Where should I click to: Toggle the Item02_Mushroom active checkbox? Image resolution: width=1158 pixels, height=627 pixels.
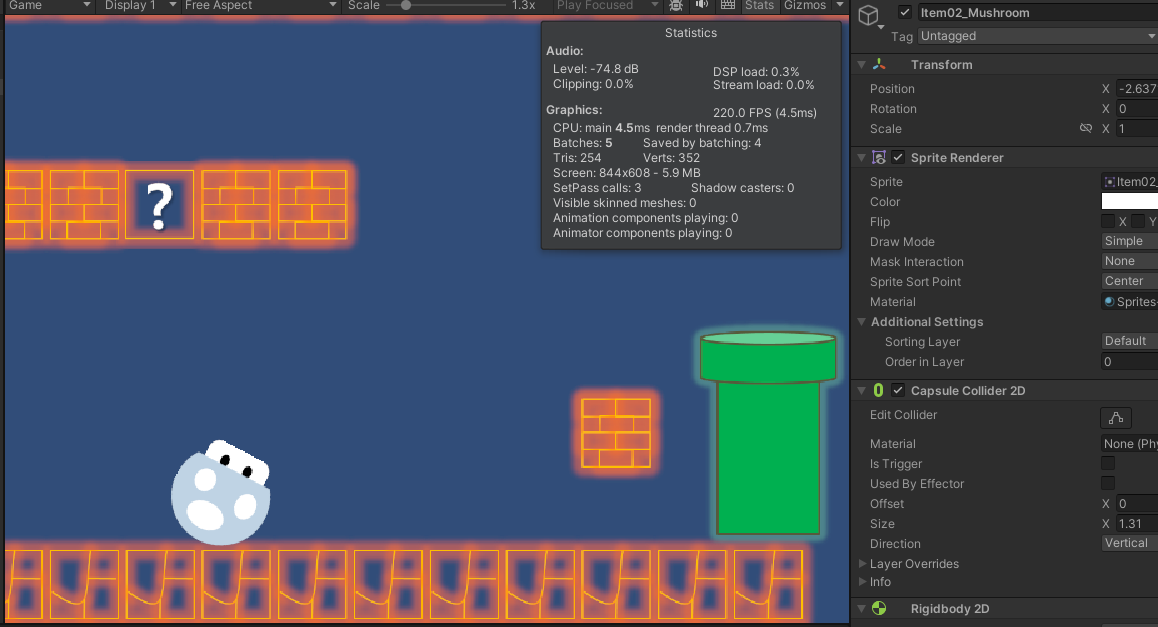(905, 12)
